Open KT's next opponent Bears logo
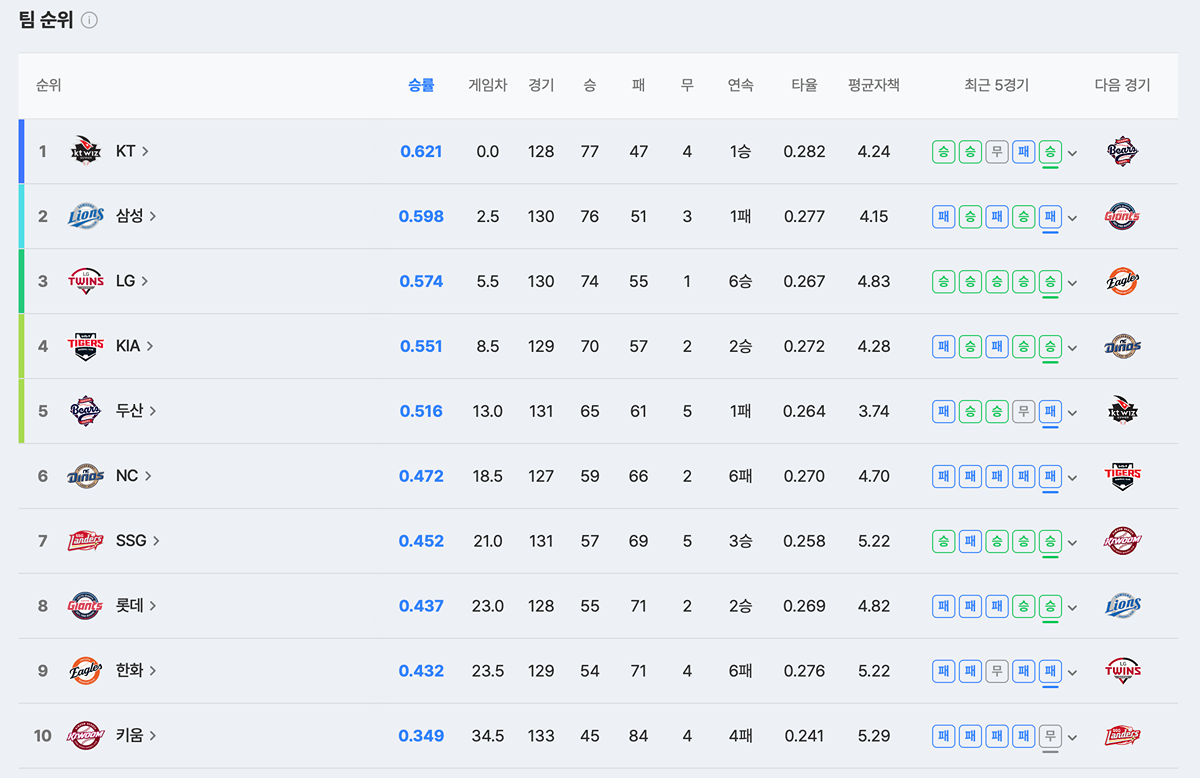Image resolution: width=1200 pixels, height=778 pixels. point(1123,152)
